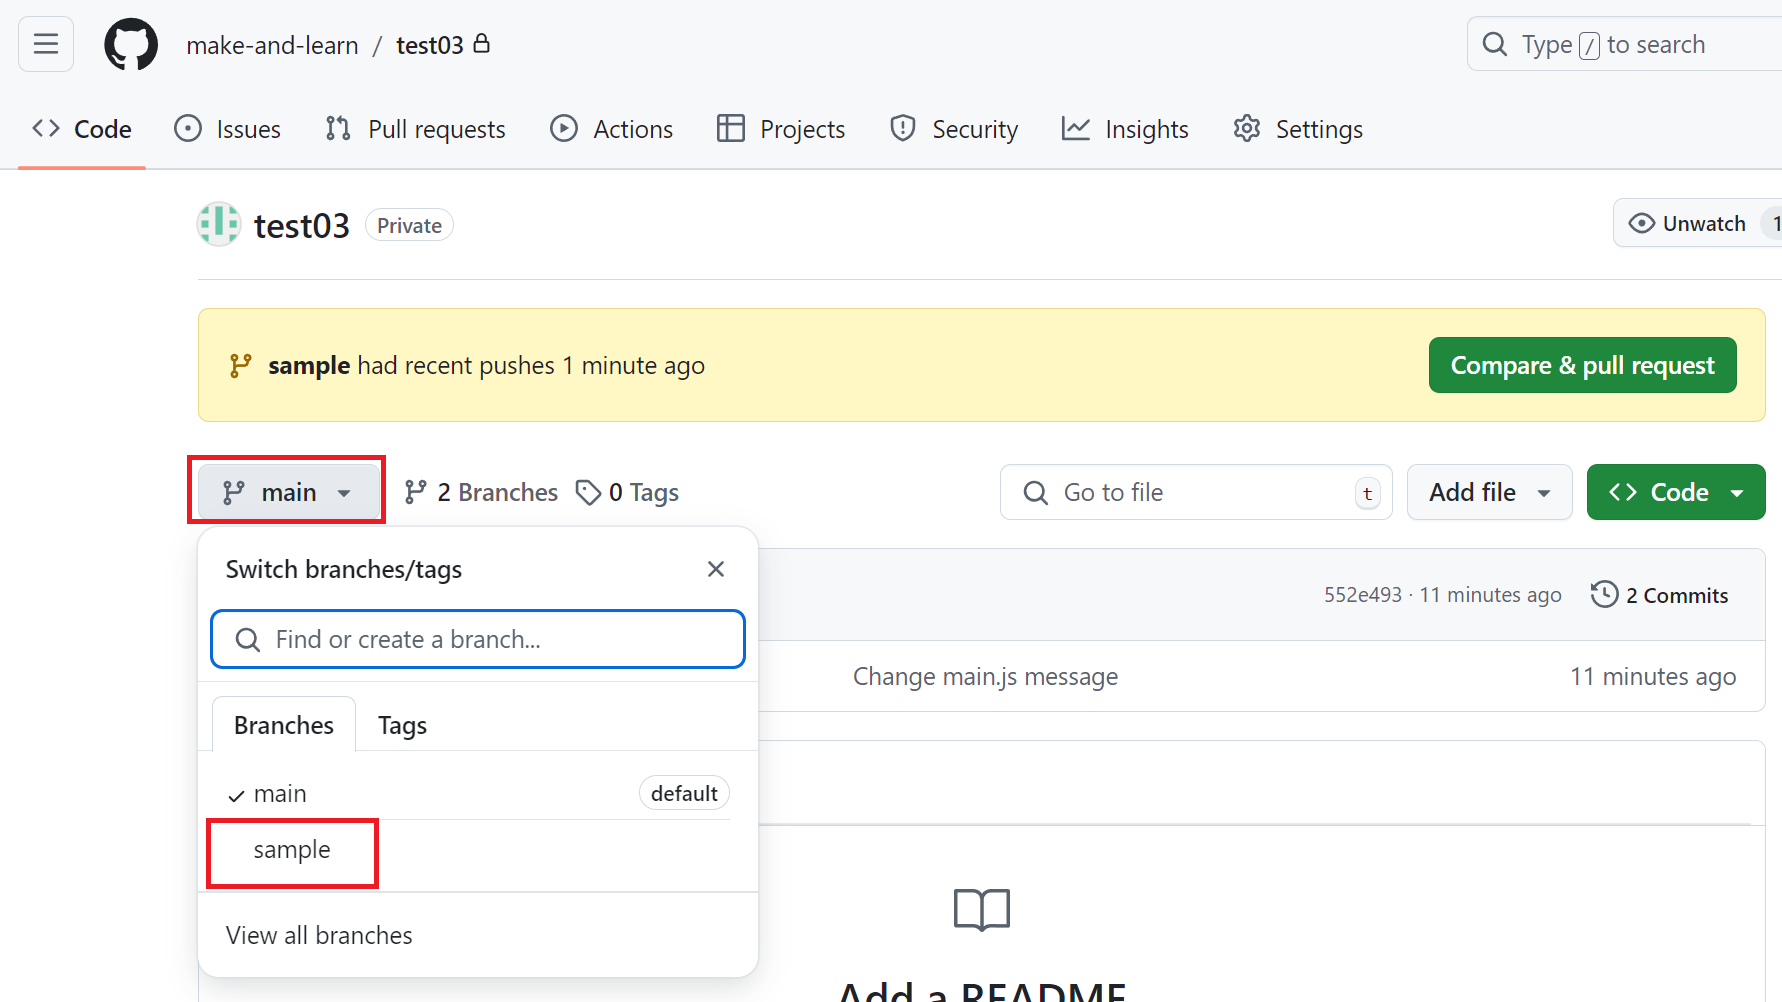Click the branch icon in yellow banner
1782x1002 pixels.
(240, 366)
